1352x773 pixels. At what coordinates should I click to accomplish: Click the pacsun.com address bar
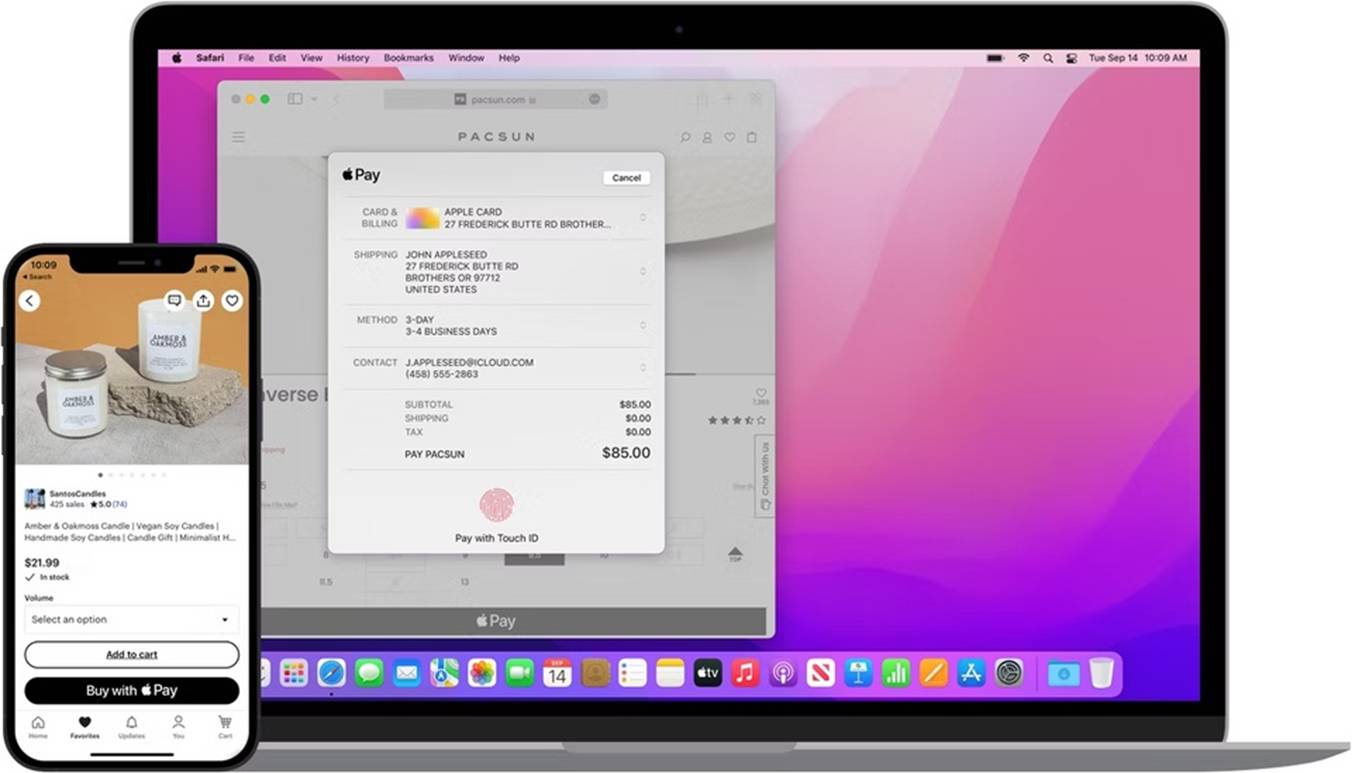[x=497, y=99]
